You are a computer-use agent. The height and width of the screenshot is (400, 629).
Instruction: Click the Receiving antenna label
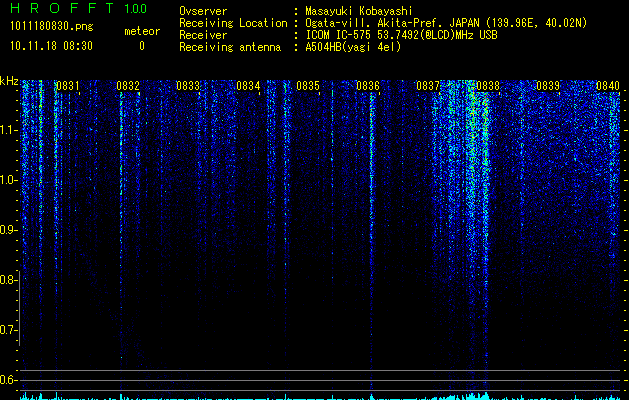click(230, 47)
